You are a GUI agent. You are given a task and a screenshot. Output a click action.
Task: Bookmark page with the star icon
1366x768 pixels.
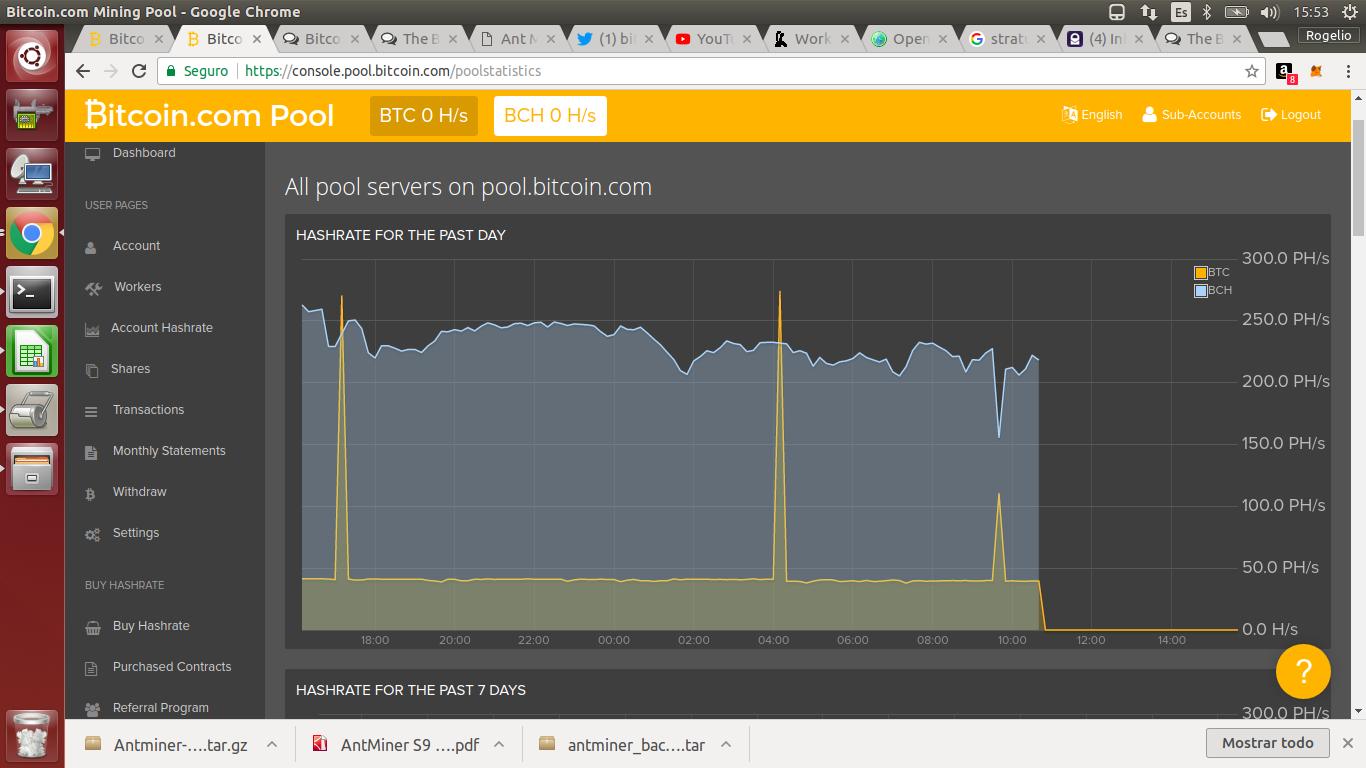(1251, 71)
